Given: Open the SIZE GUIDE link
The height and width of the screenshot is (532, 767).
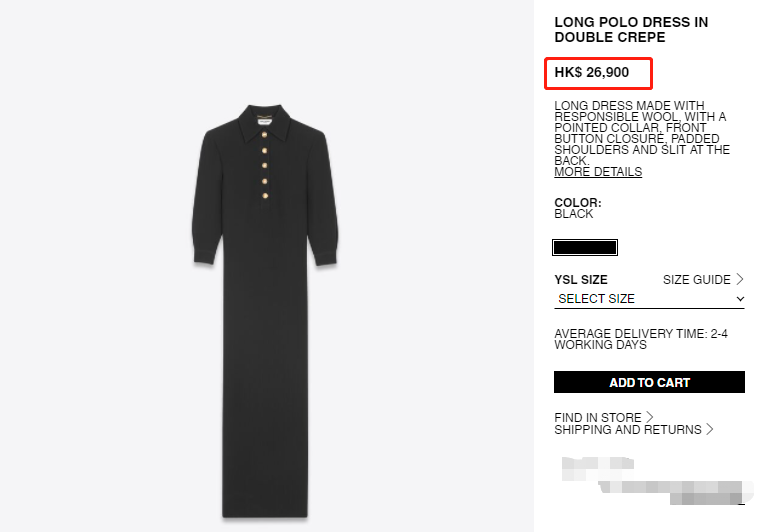Looking at the screenshot, I should tap(697, 280).
